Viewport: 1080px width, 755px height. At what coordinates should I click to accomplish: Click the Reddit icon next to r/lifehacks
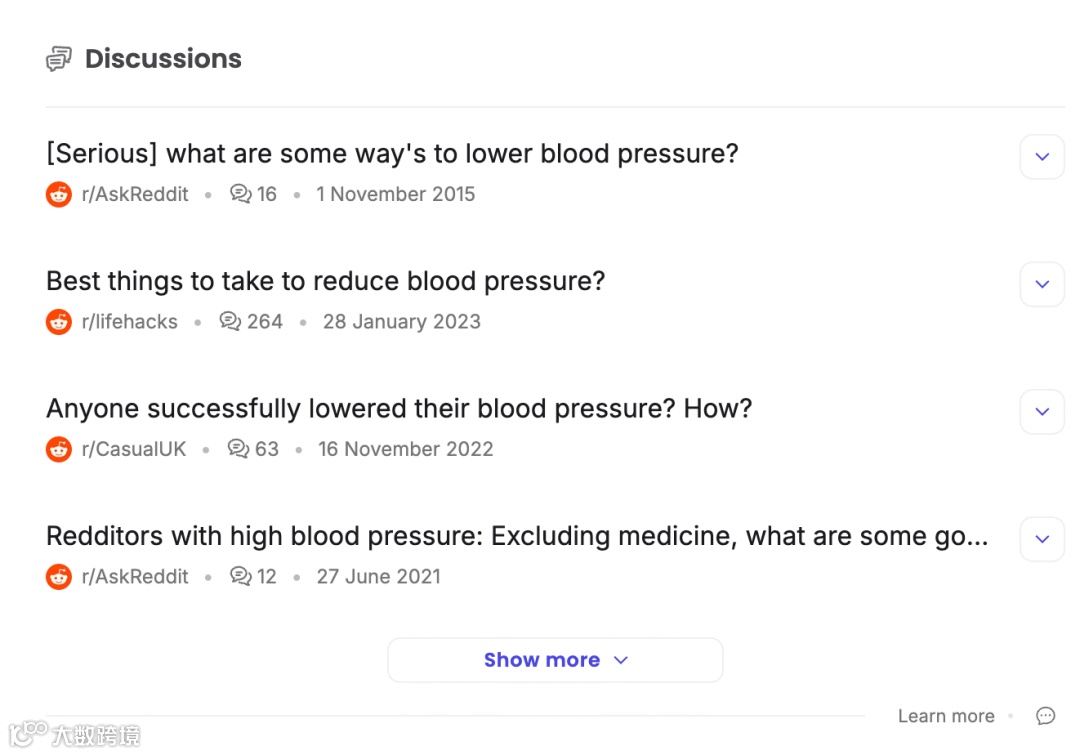pos(59,322)
